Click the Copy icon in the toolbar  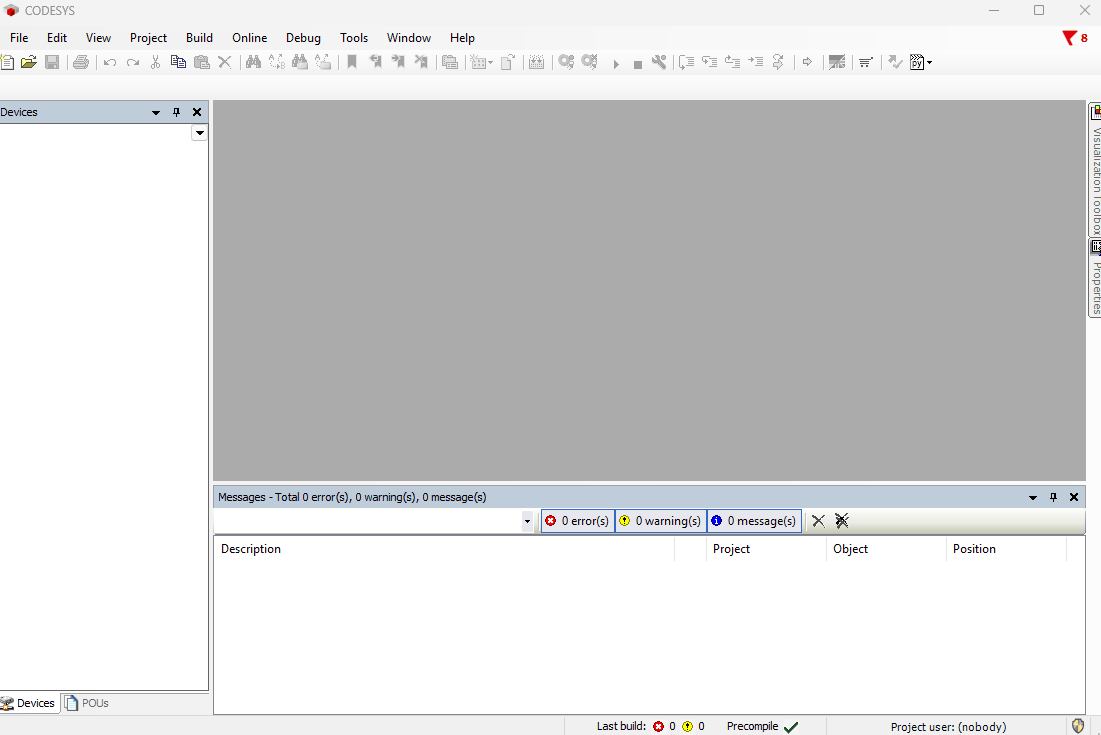pos(178,62)
